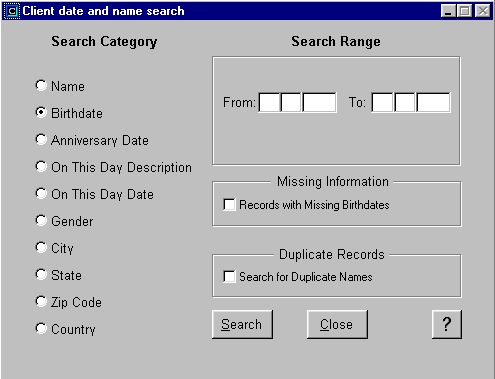The image size is (495, 379).
Task: Click the third To date field
Action: [433, 102]
